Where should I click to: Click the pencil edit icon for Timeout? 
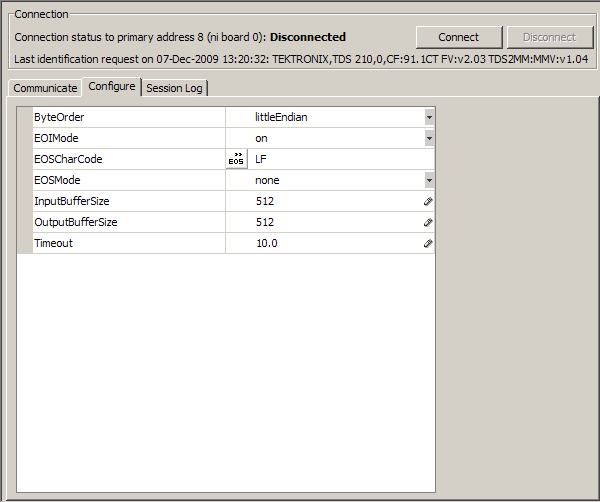428,243
